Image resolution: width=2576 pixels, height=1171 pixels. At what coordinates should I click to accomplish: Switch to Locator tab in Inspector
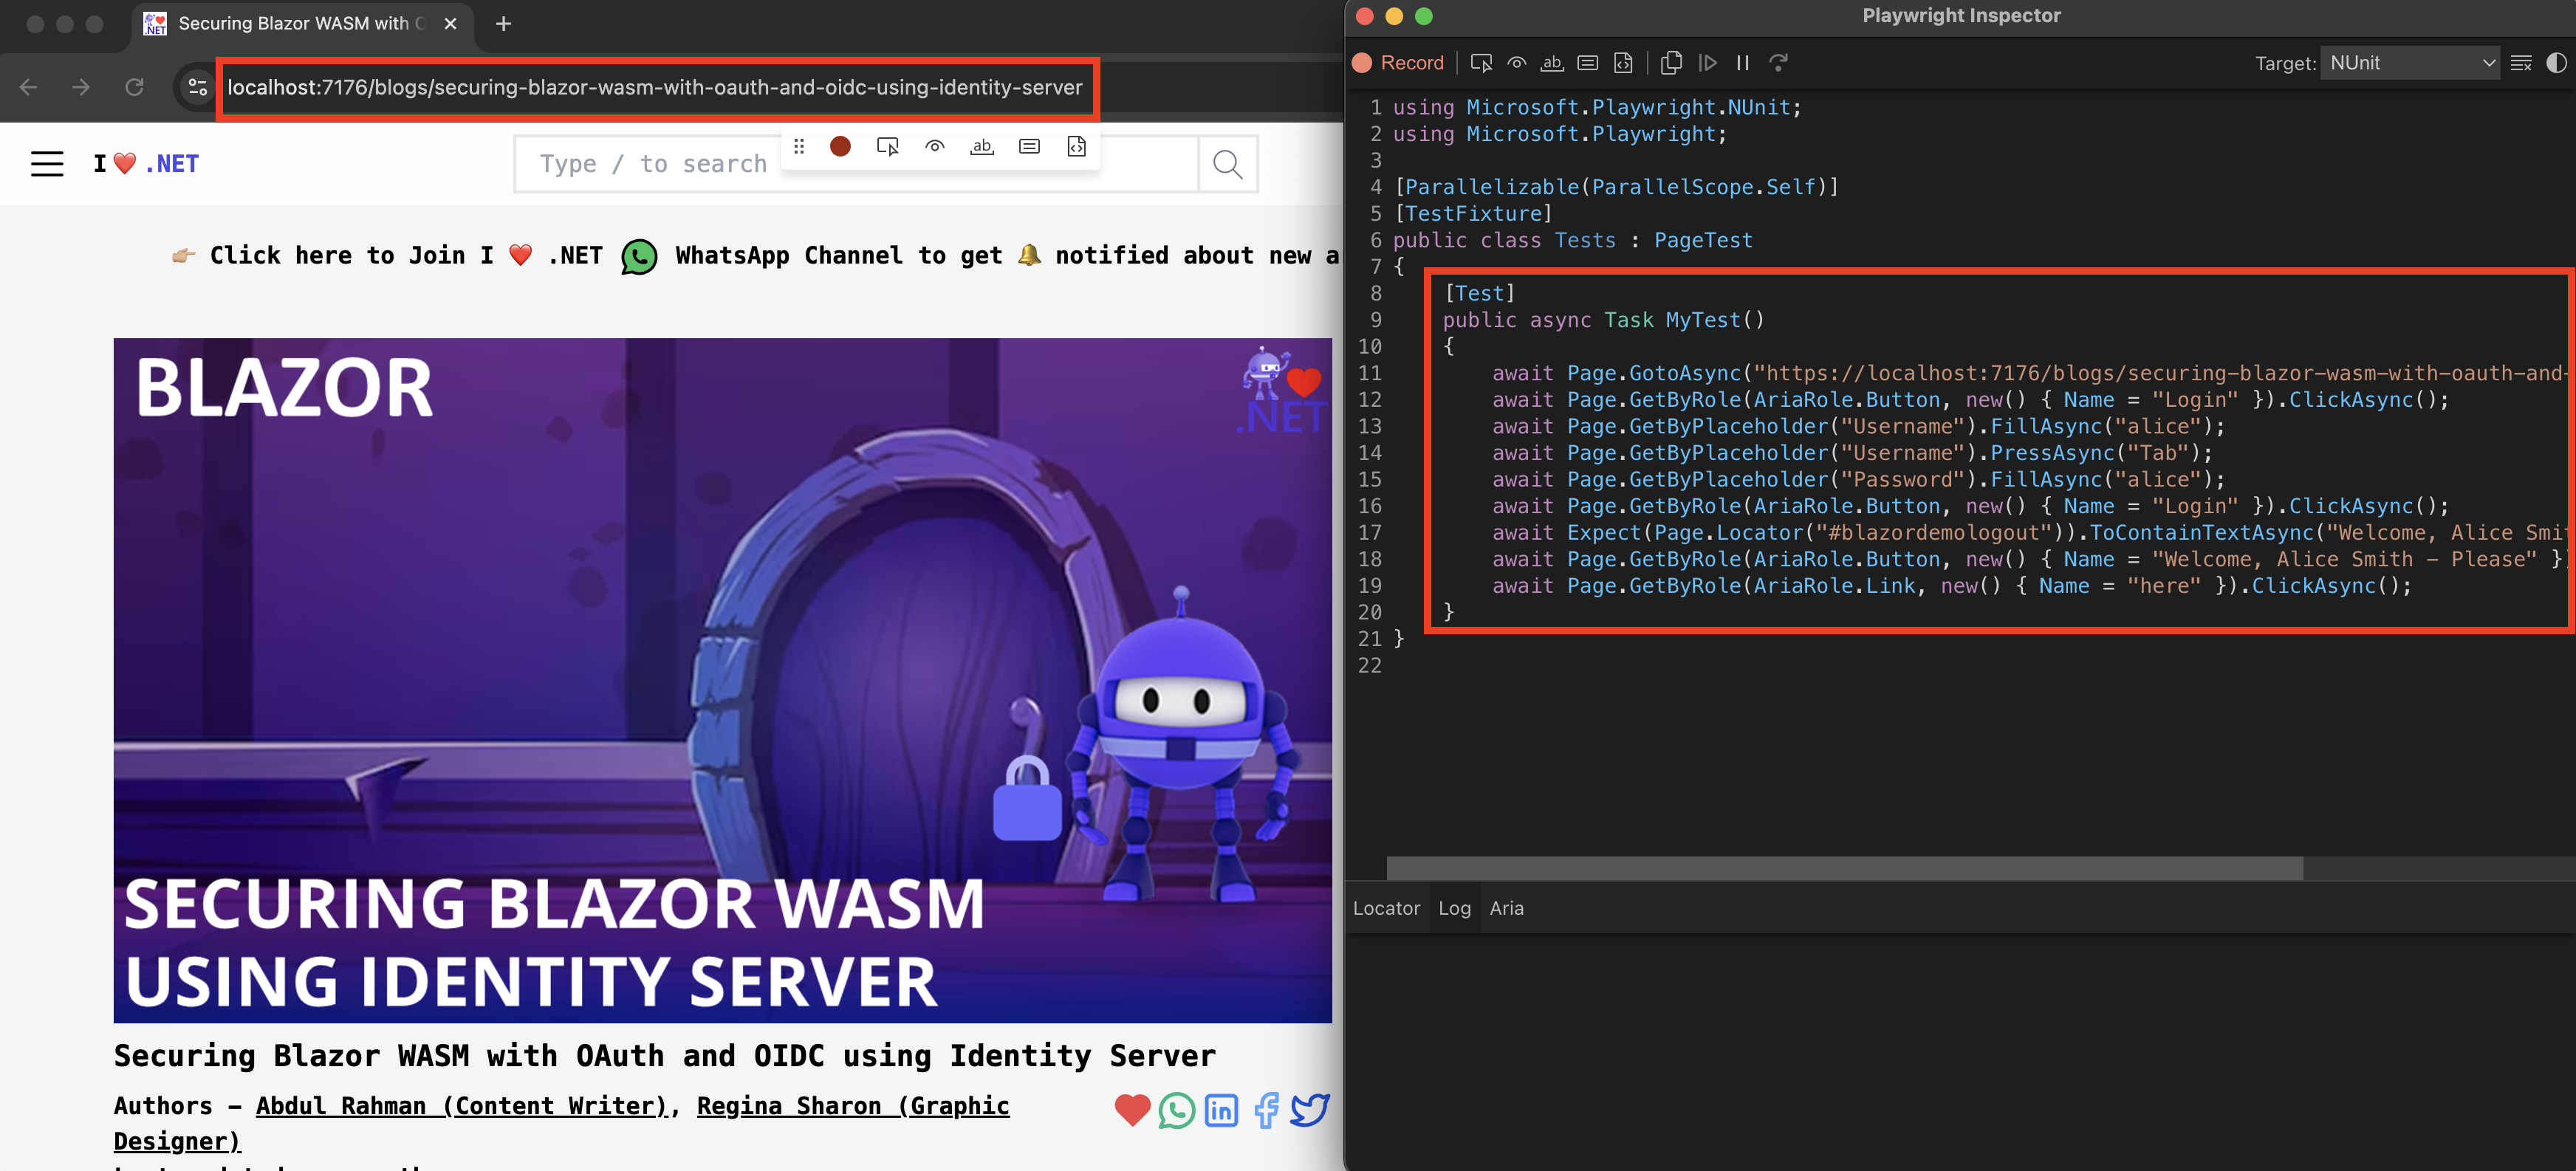[1386, 908]
